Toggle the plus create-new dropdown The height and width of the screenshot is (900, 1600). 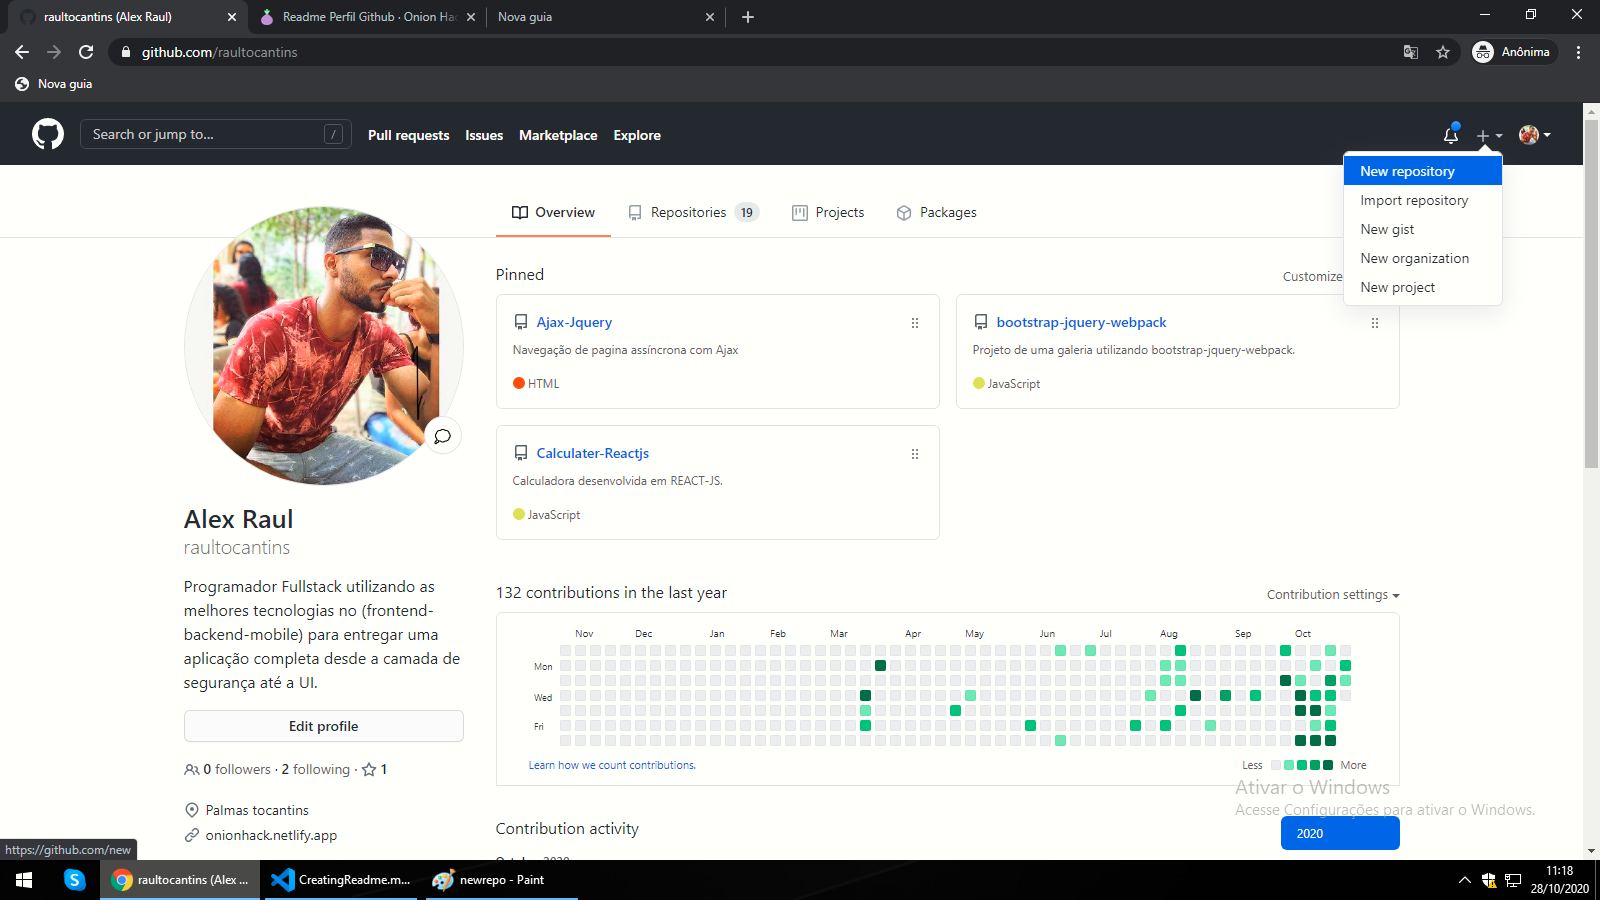tap(1489, 135)
